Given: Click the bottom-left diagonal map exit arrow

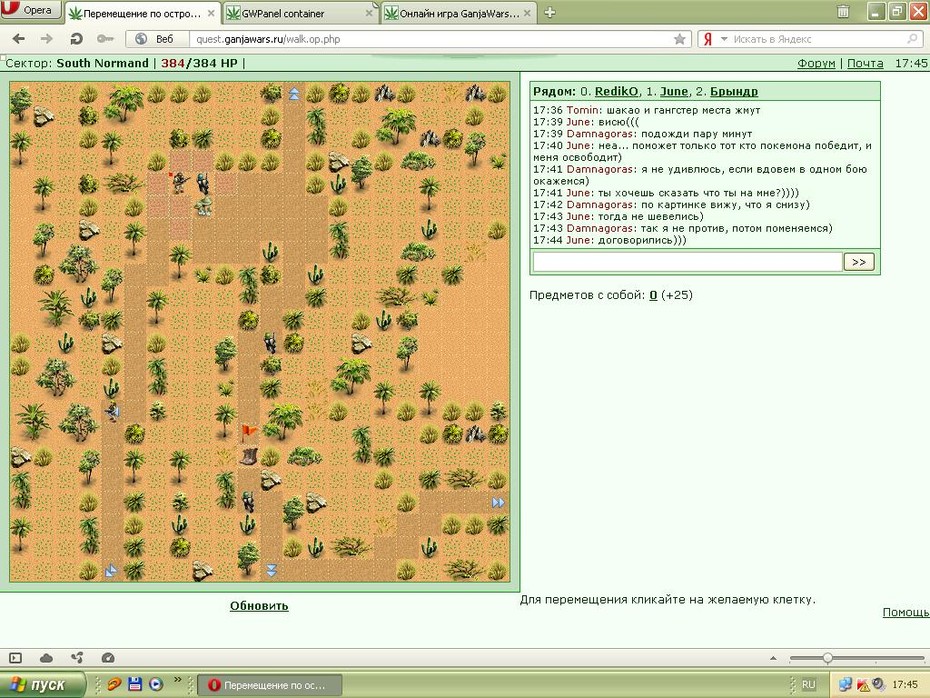Looking at the screenshot, I should [111, 571].
